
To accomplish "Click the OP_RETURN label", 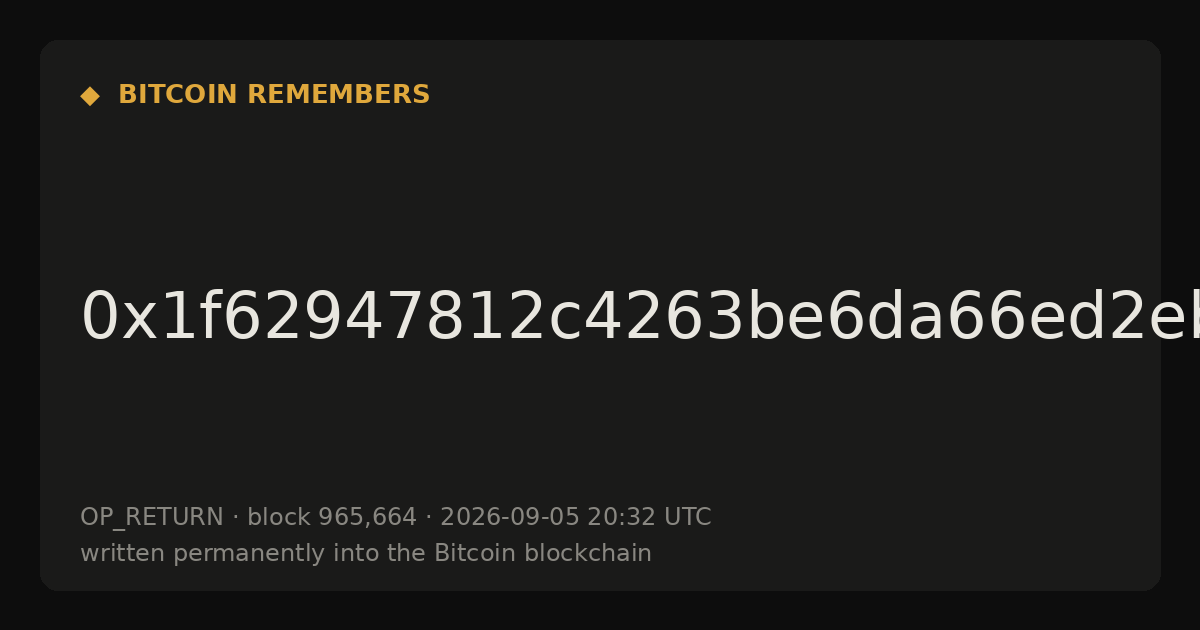I will tap(152, 518).
